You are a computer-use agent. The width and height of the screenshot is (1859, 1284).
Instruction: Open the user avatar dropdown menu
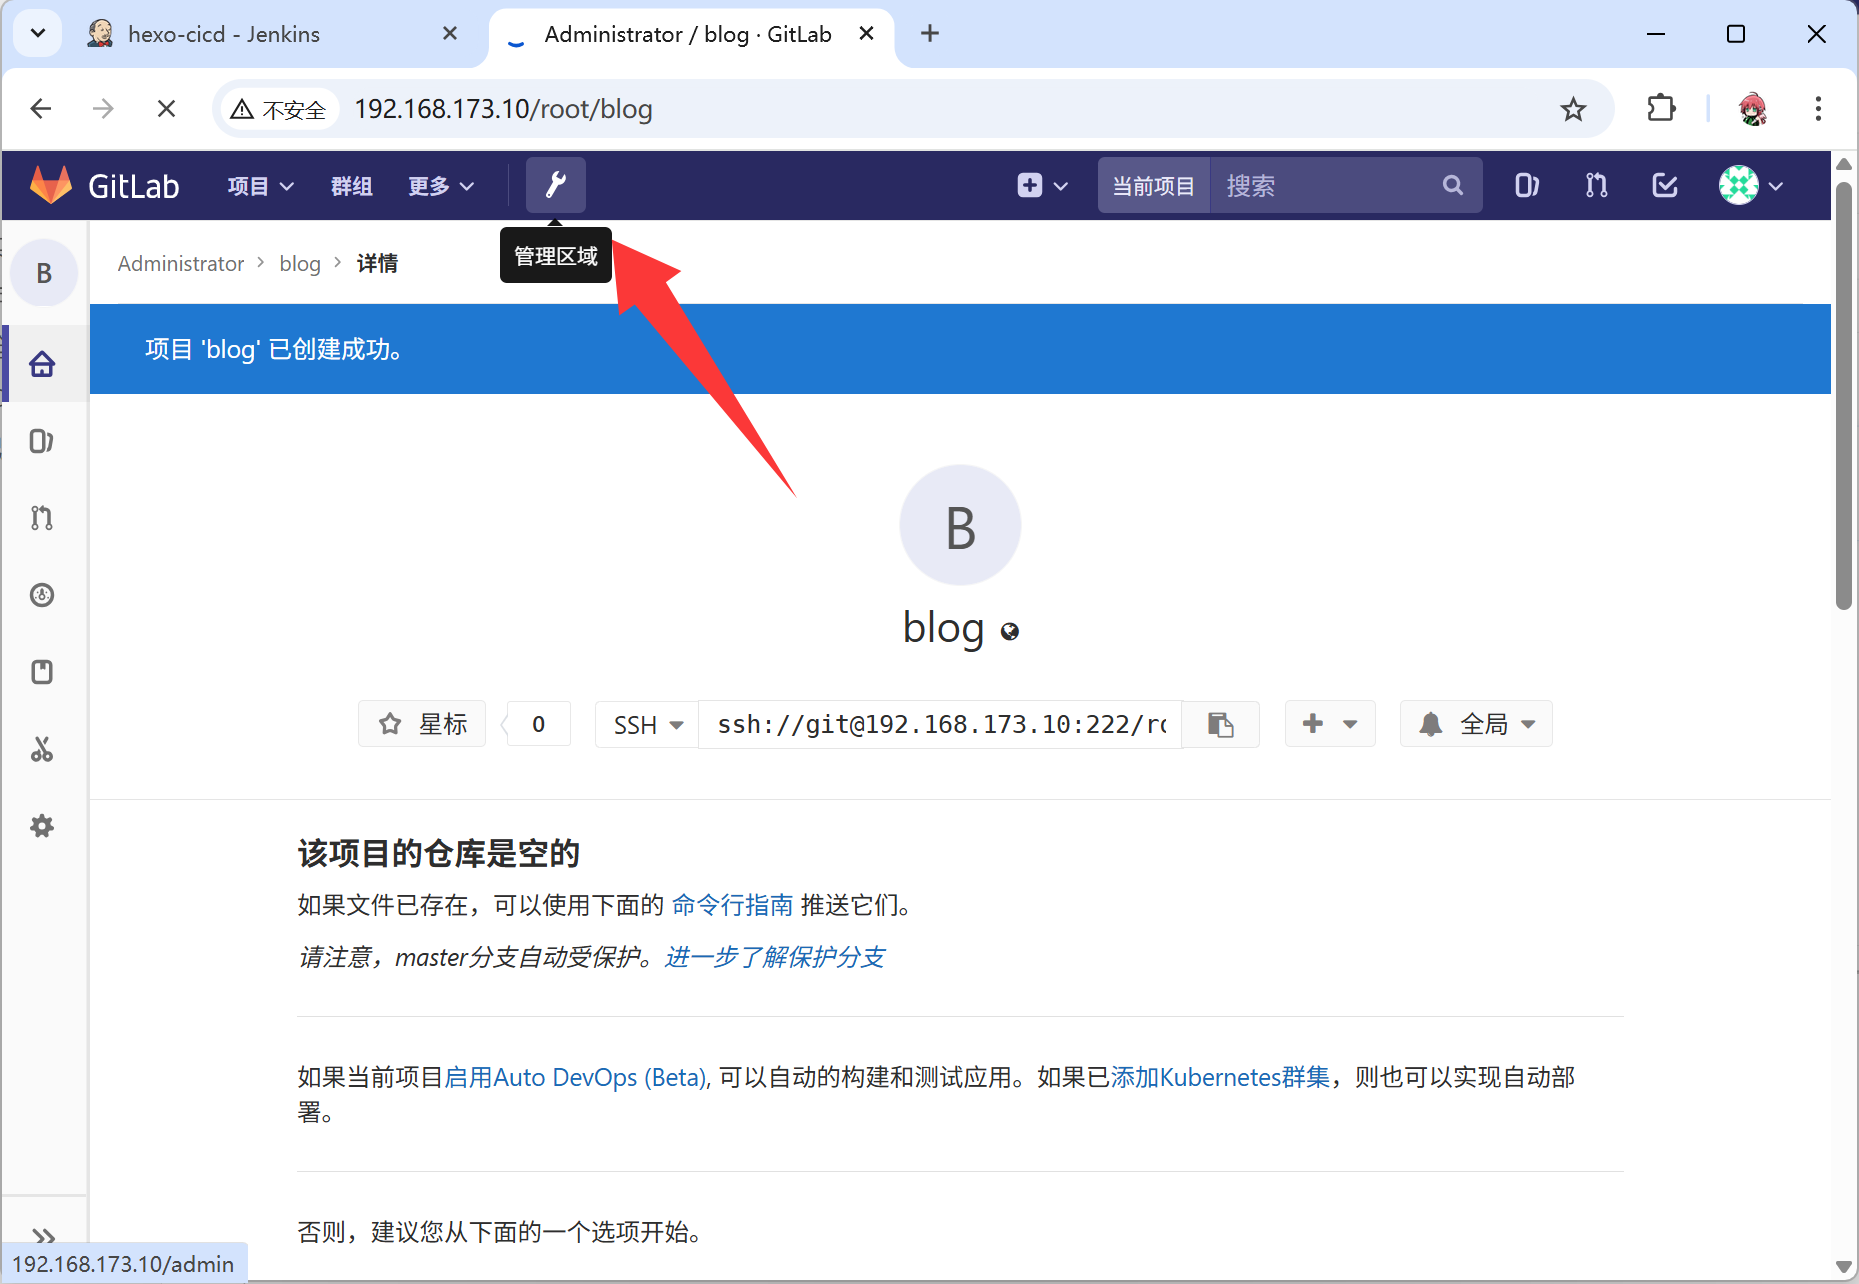1751,186
